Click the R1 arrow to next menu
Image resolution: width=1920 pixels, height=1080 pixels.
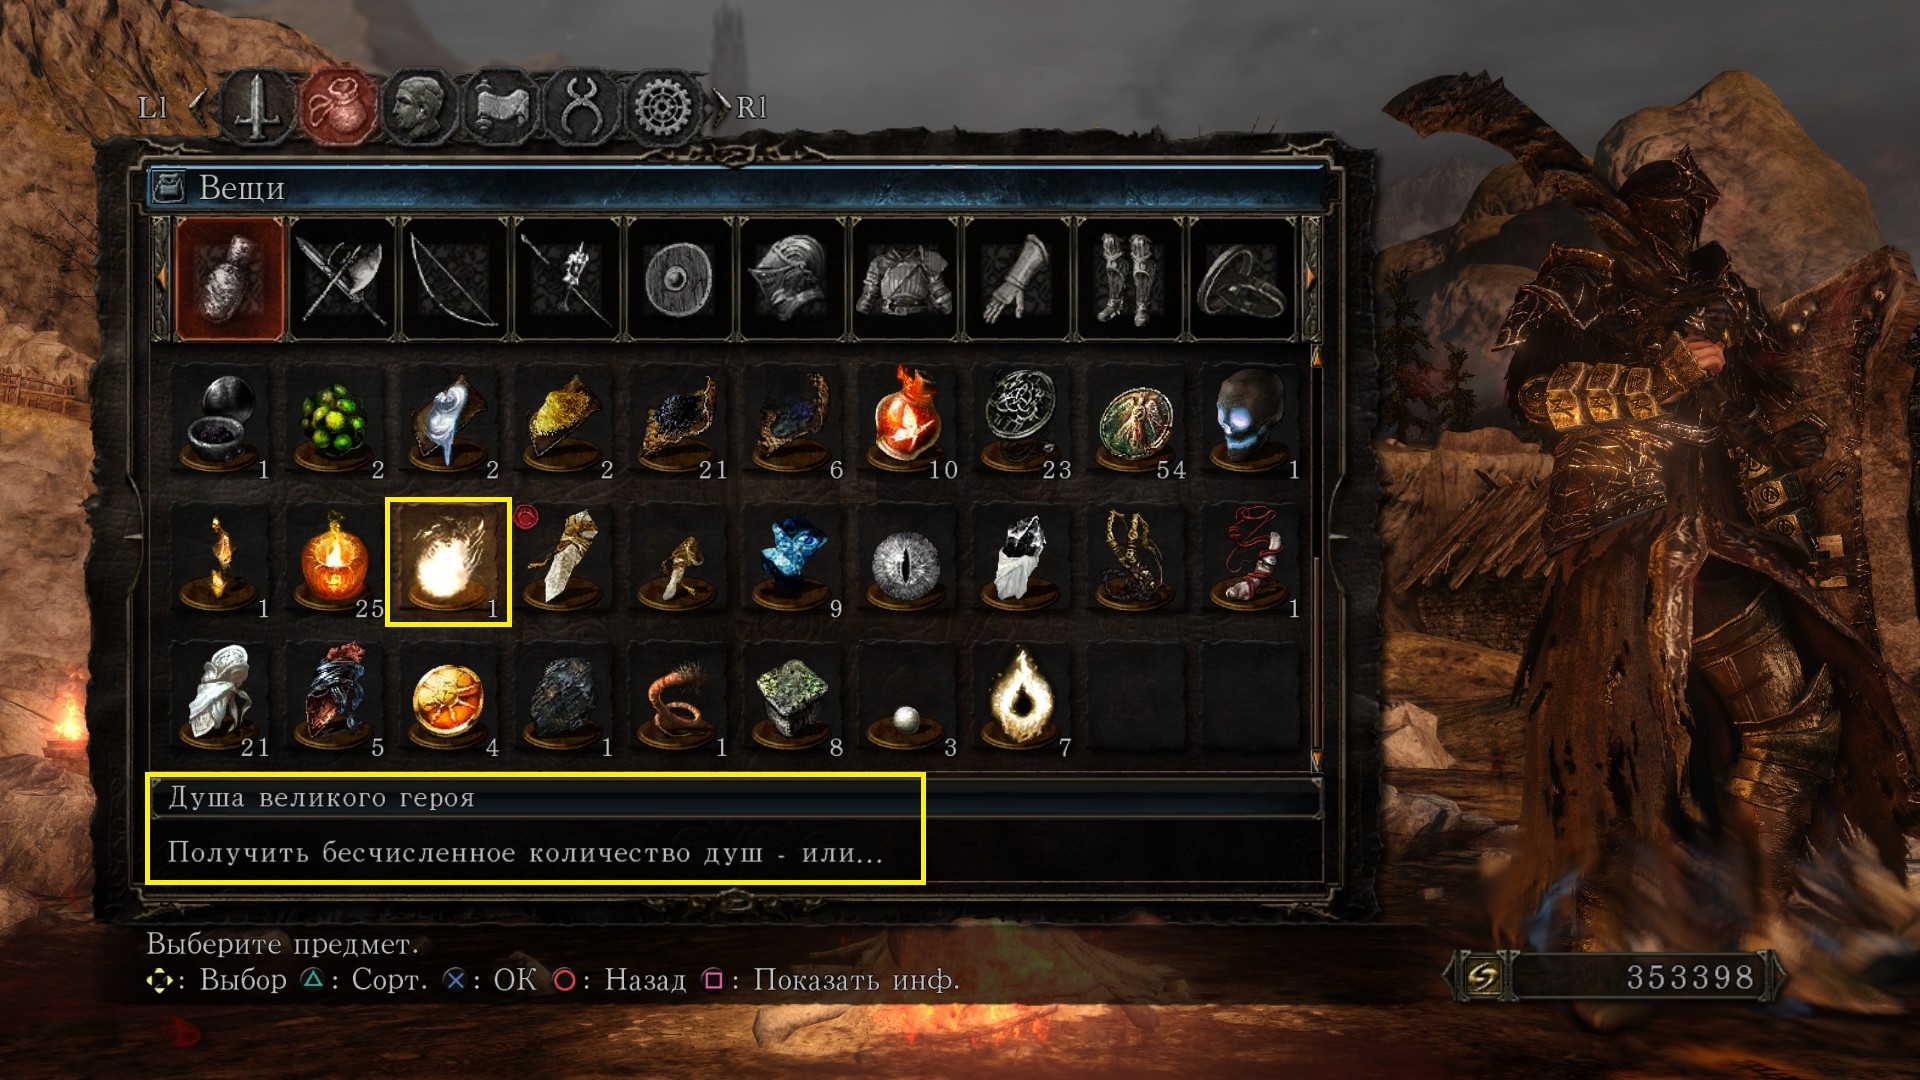[x=721, y=107]
